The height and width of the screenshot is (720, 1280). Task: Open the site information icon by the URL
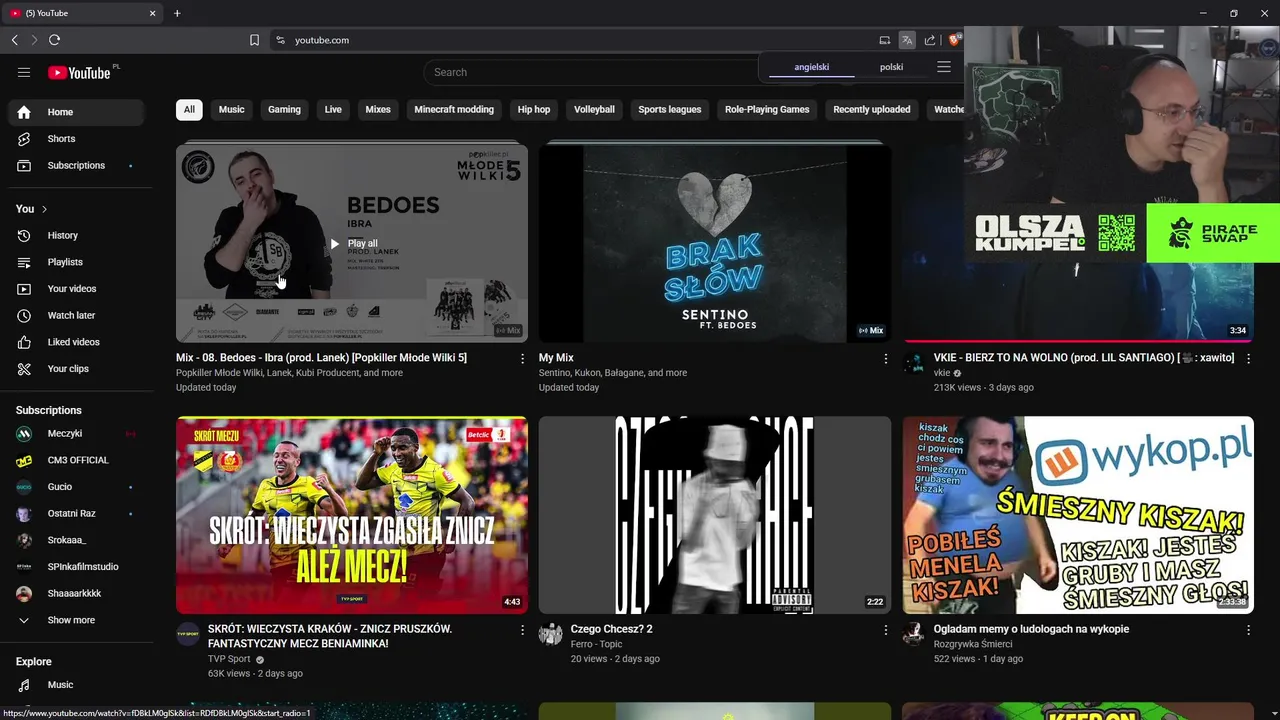click(280, 40)
